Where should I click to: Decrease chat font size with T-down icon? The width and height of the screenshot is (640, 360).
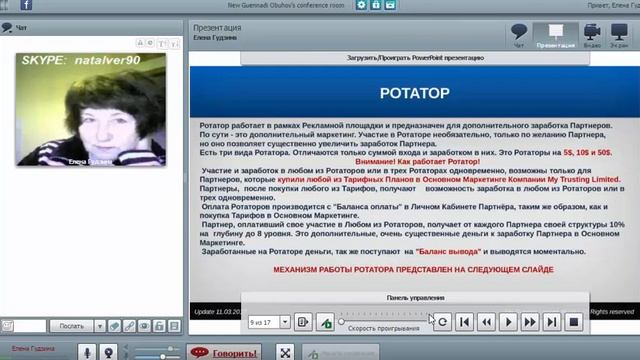(x=174, y=43)
